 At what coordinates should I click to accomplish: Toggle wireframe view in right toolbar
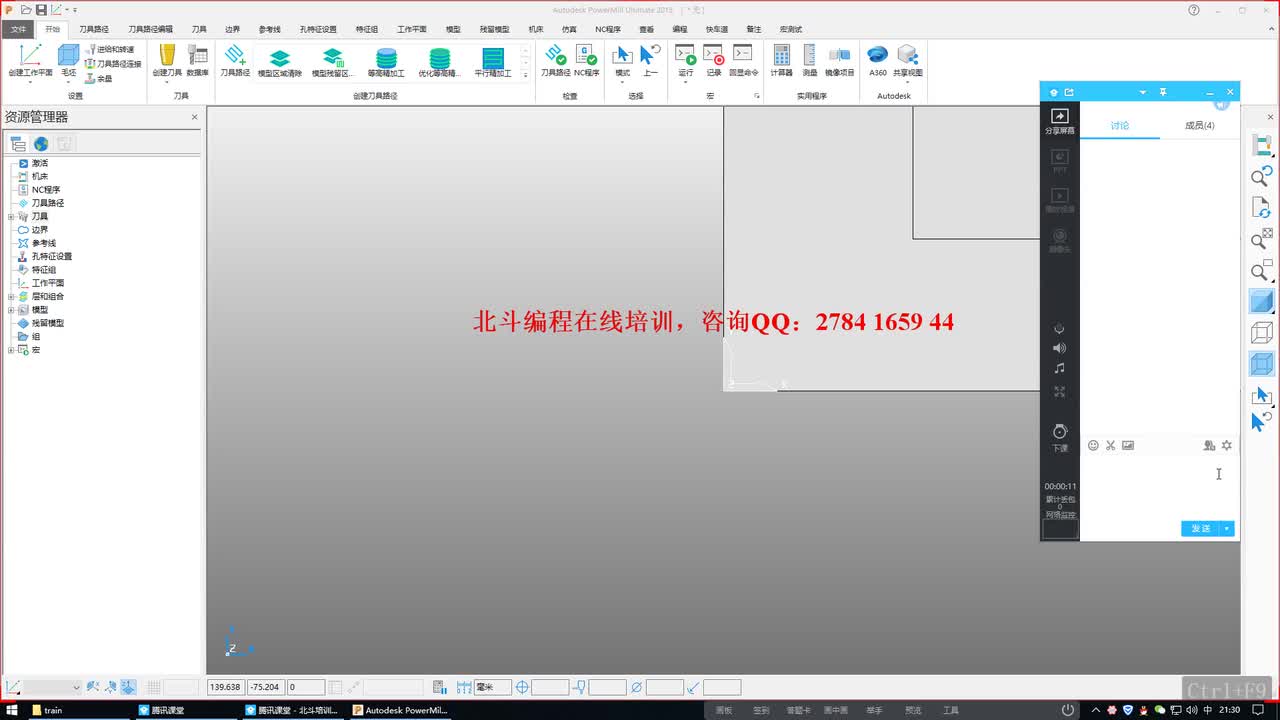(1262, 332)
